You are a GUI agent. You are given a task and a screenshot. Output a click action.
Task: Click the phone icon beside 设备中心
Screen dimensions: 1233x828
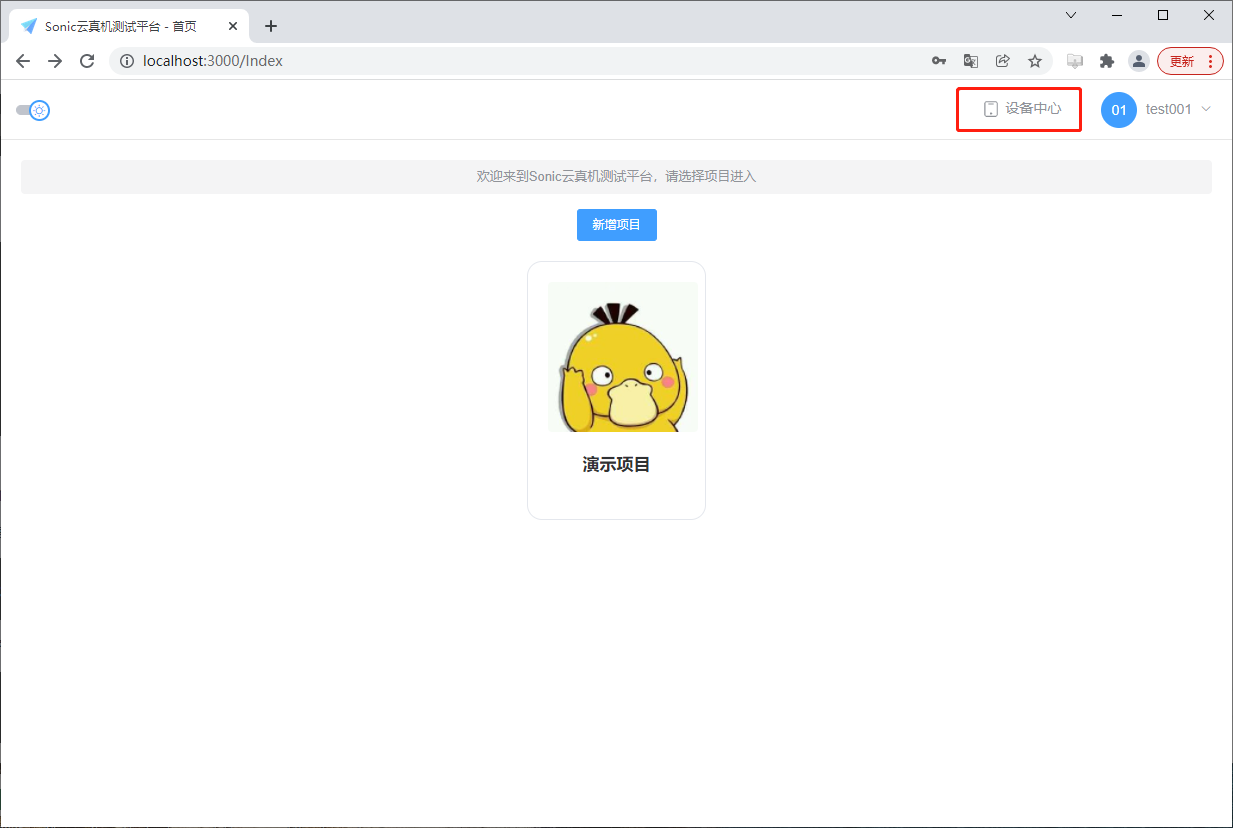991,109
